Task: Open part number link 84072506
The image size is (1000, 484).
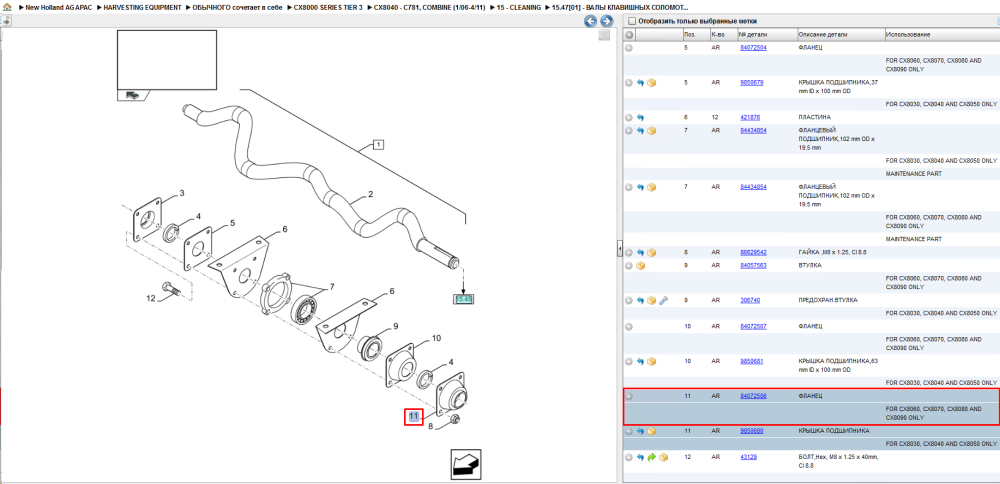Action: click(753, 396)
